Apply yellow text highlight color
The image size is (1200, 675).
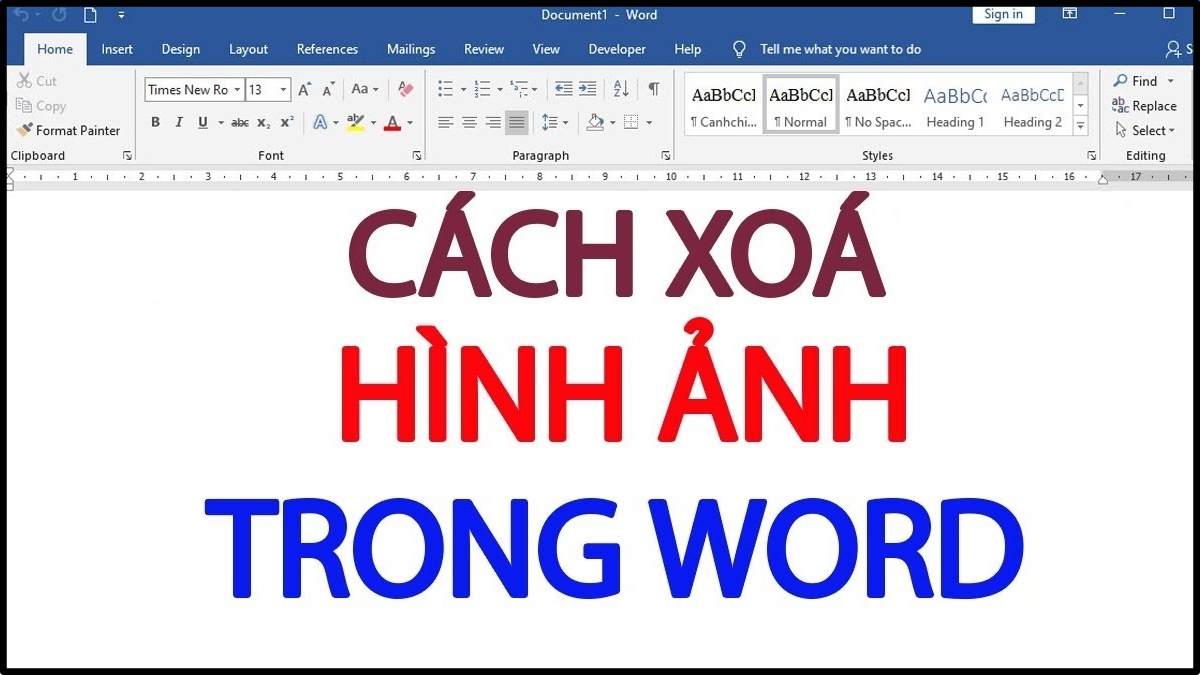356,122
